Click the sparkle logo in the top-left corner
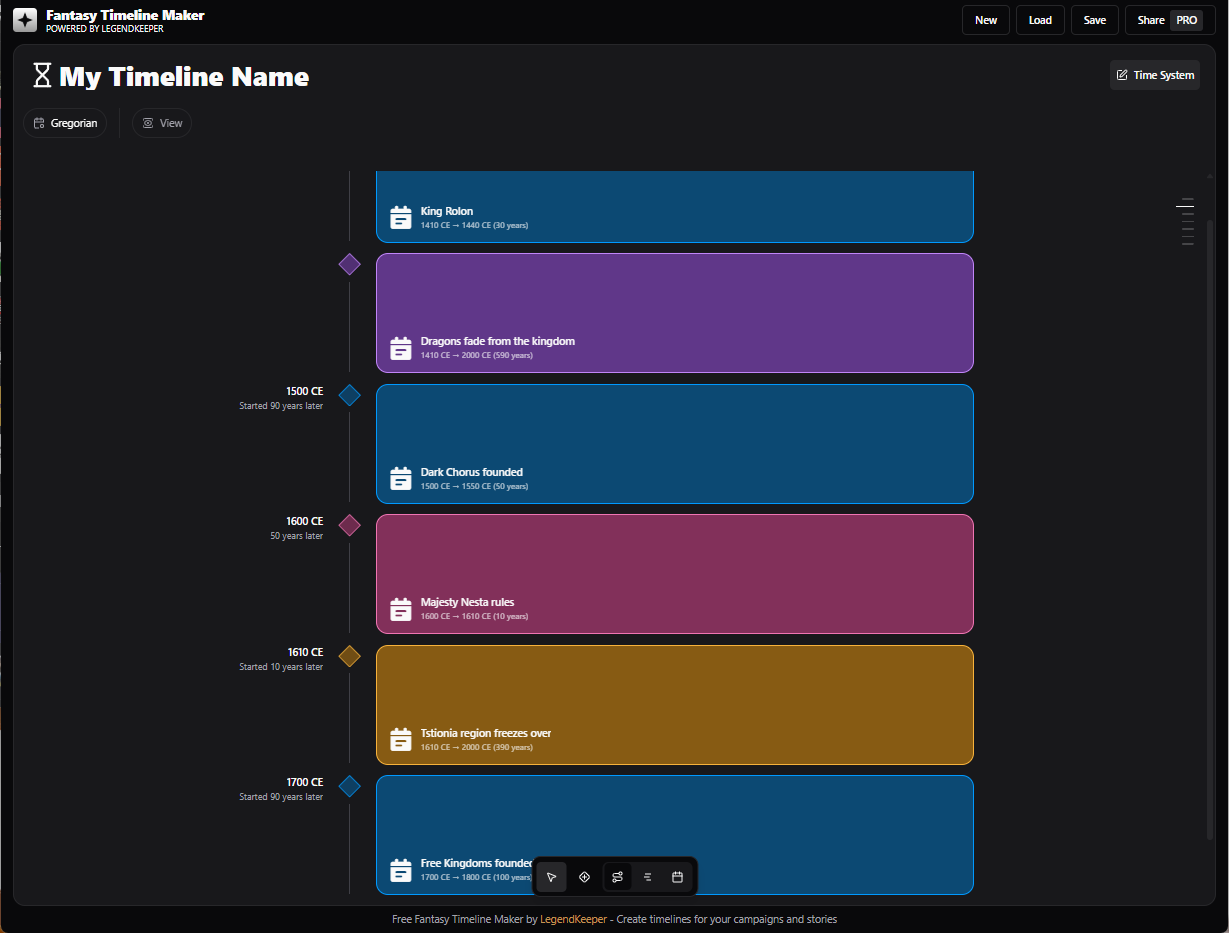 coord(25,19)
